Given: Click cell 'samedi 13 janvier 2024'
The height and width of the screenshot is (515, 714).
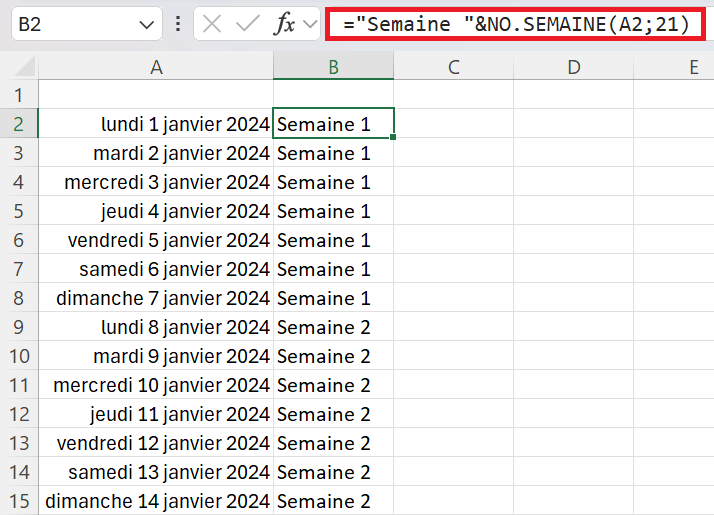Looking at the screenshot, I should (x=156, y=472).
